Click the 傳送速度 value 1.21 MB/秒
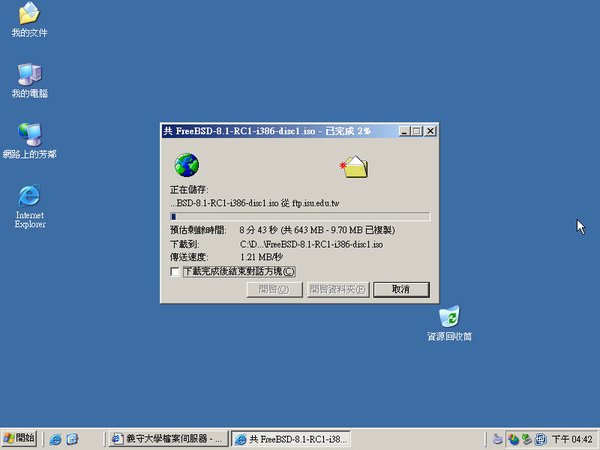The height and width of the screenshot is (450, 600). pos(261,257)
